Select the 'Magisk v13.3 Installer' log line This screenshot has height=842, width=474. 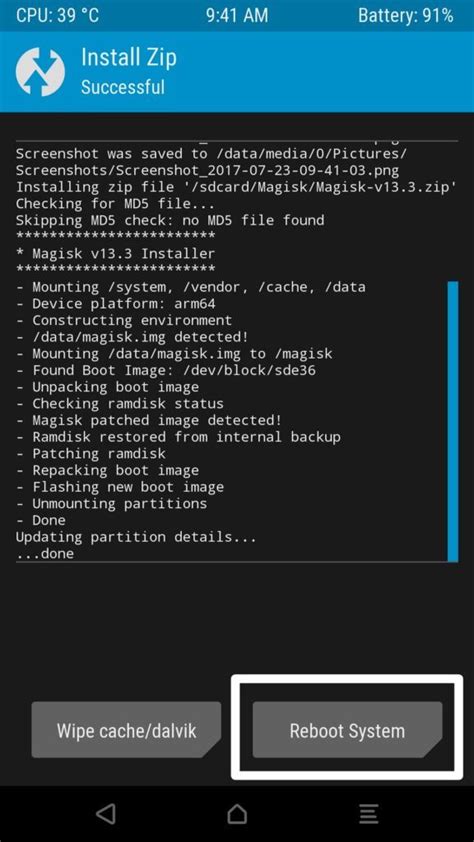(x=115, y=253)
